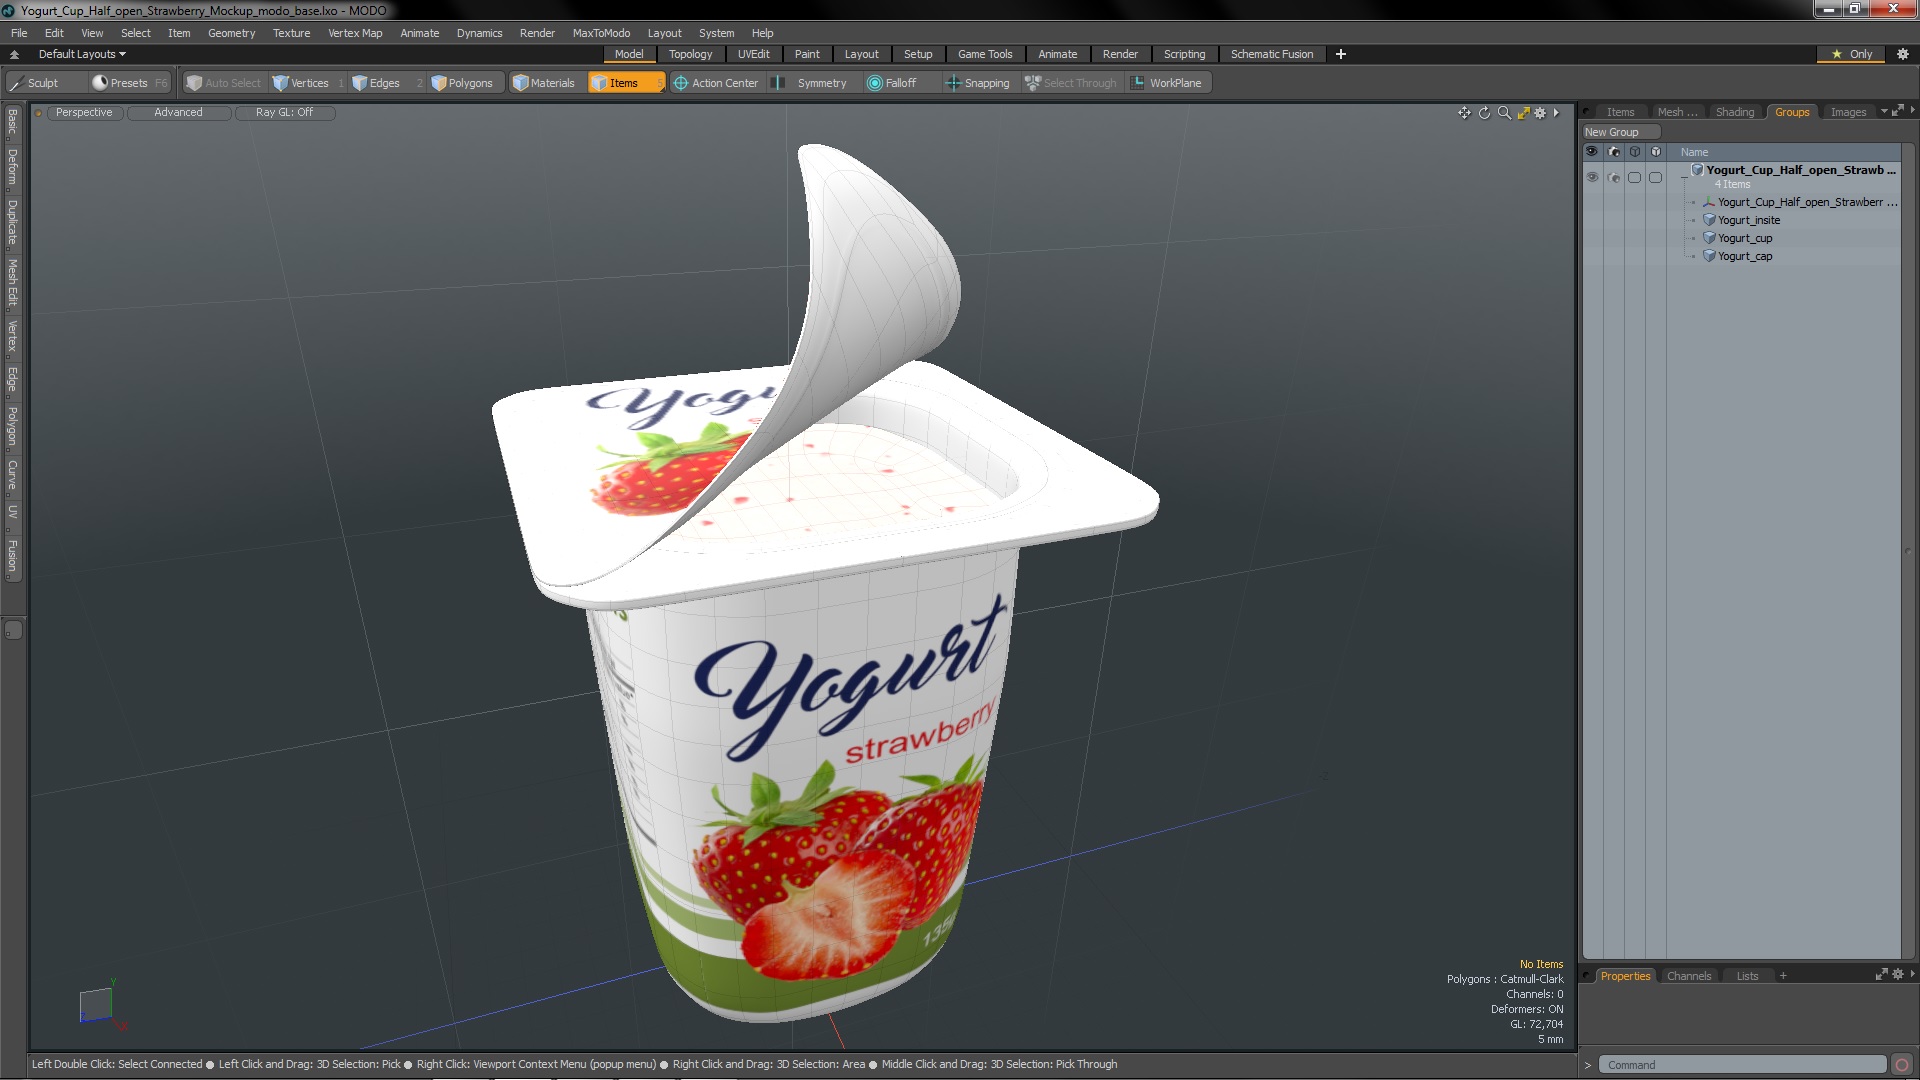
Task: Toggle Symmetry mode
Action: tap(811, 83)
